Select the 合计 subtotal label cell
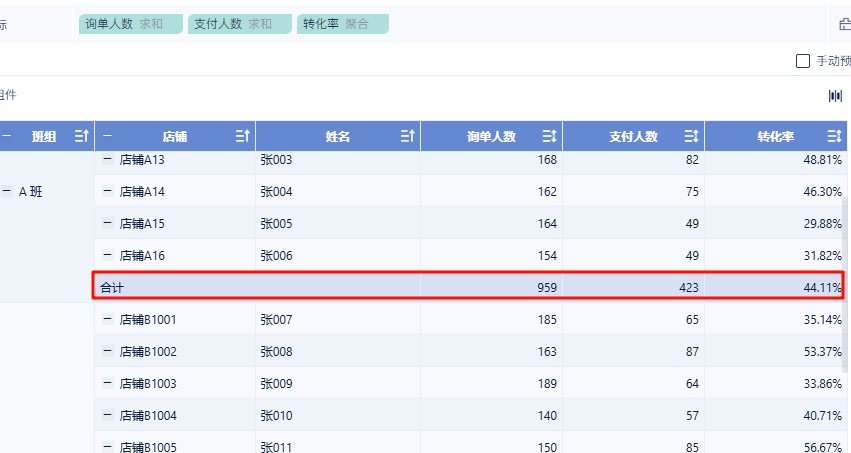 pyautogui.click(x=257, y=287)
